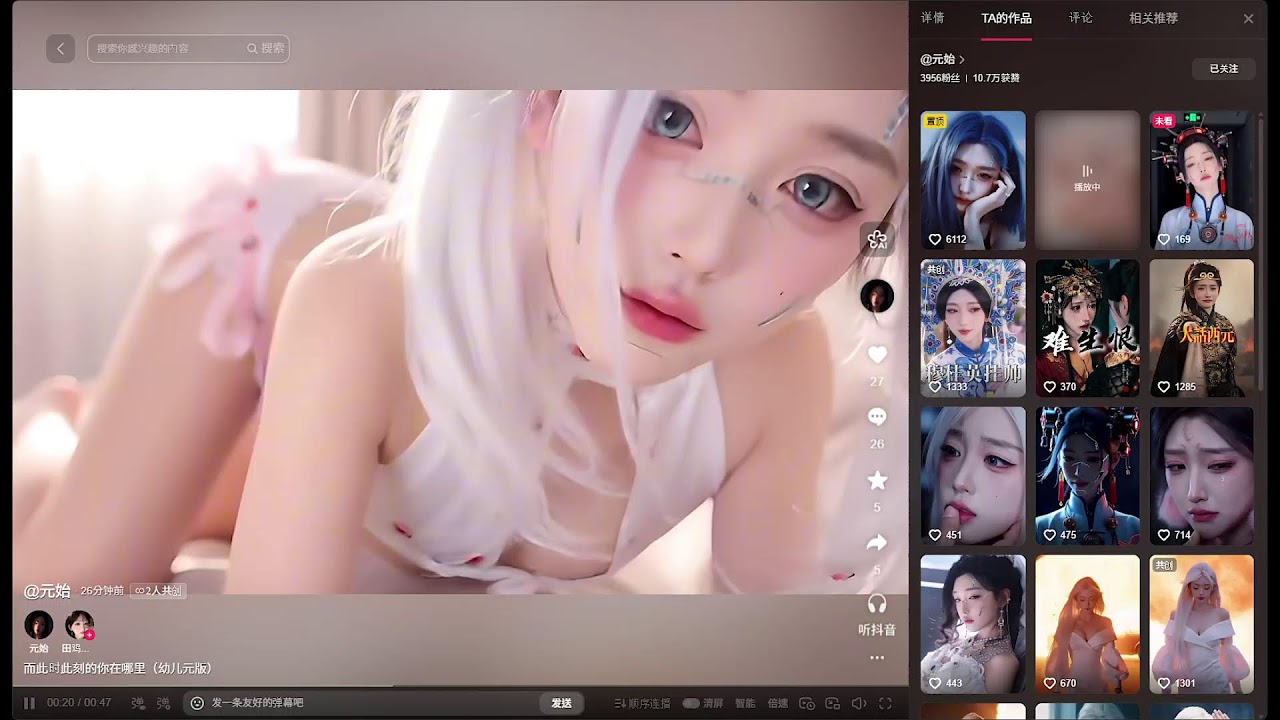Open the author avatar in the side rail

[x=877, y=296]
